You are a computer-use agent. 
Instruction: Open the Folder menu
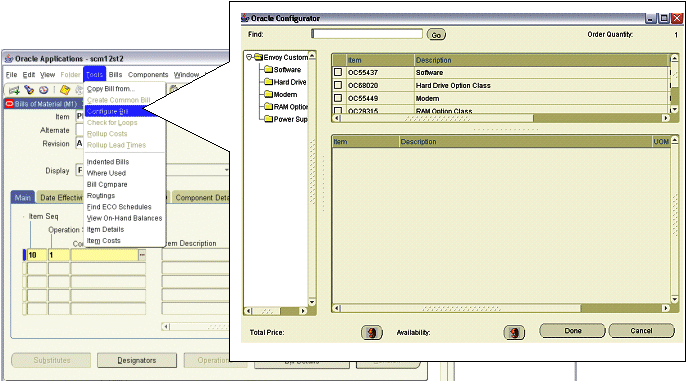pos(70,75)
